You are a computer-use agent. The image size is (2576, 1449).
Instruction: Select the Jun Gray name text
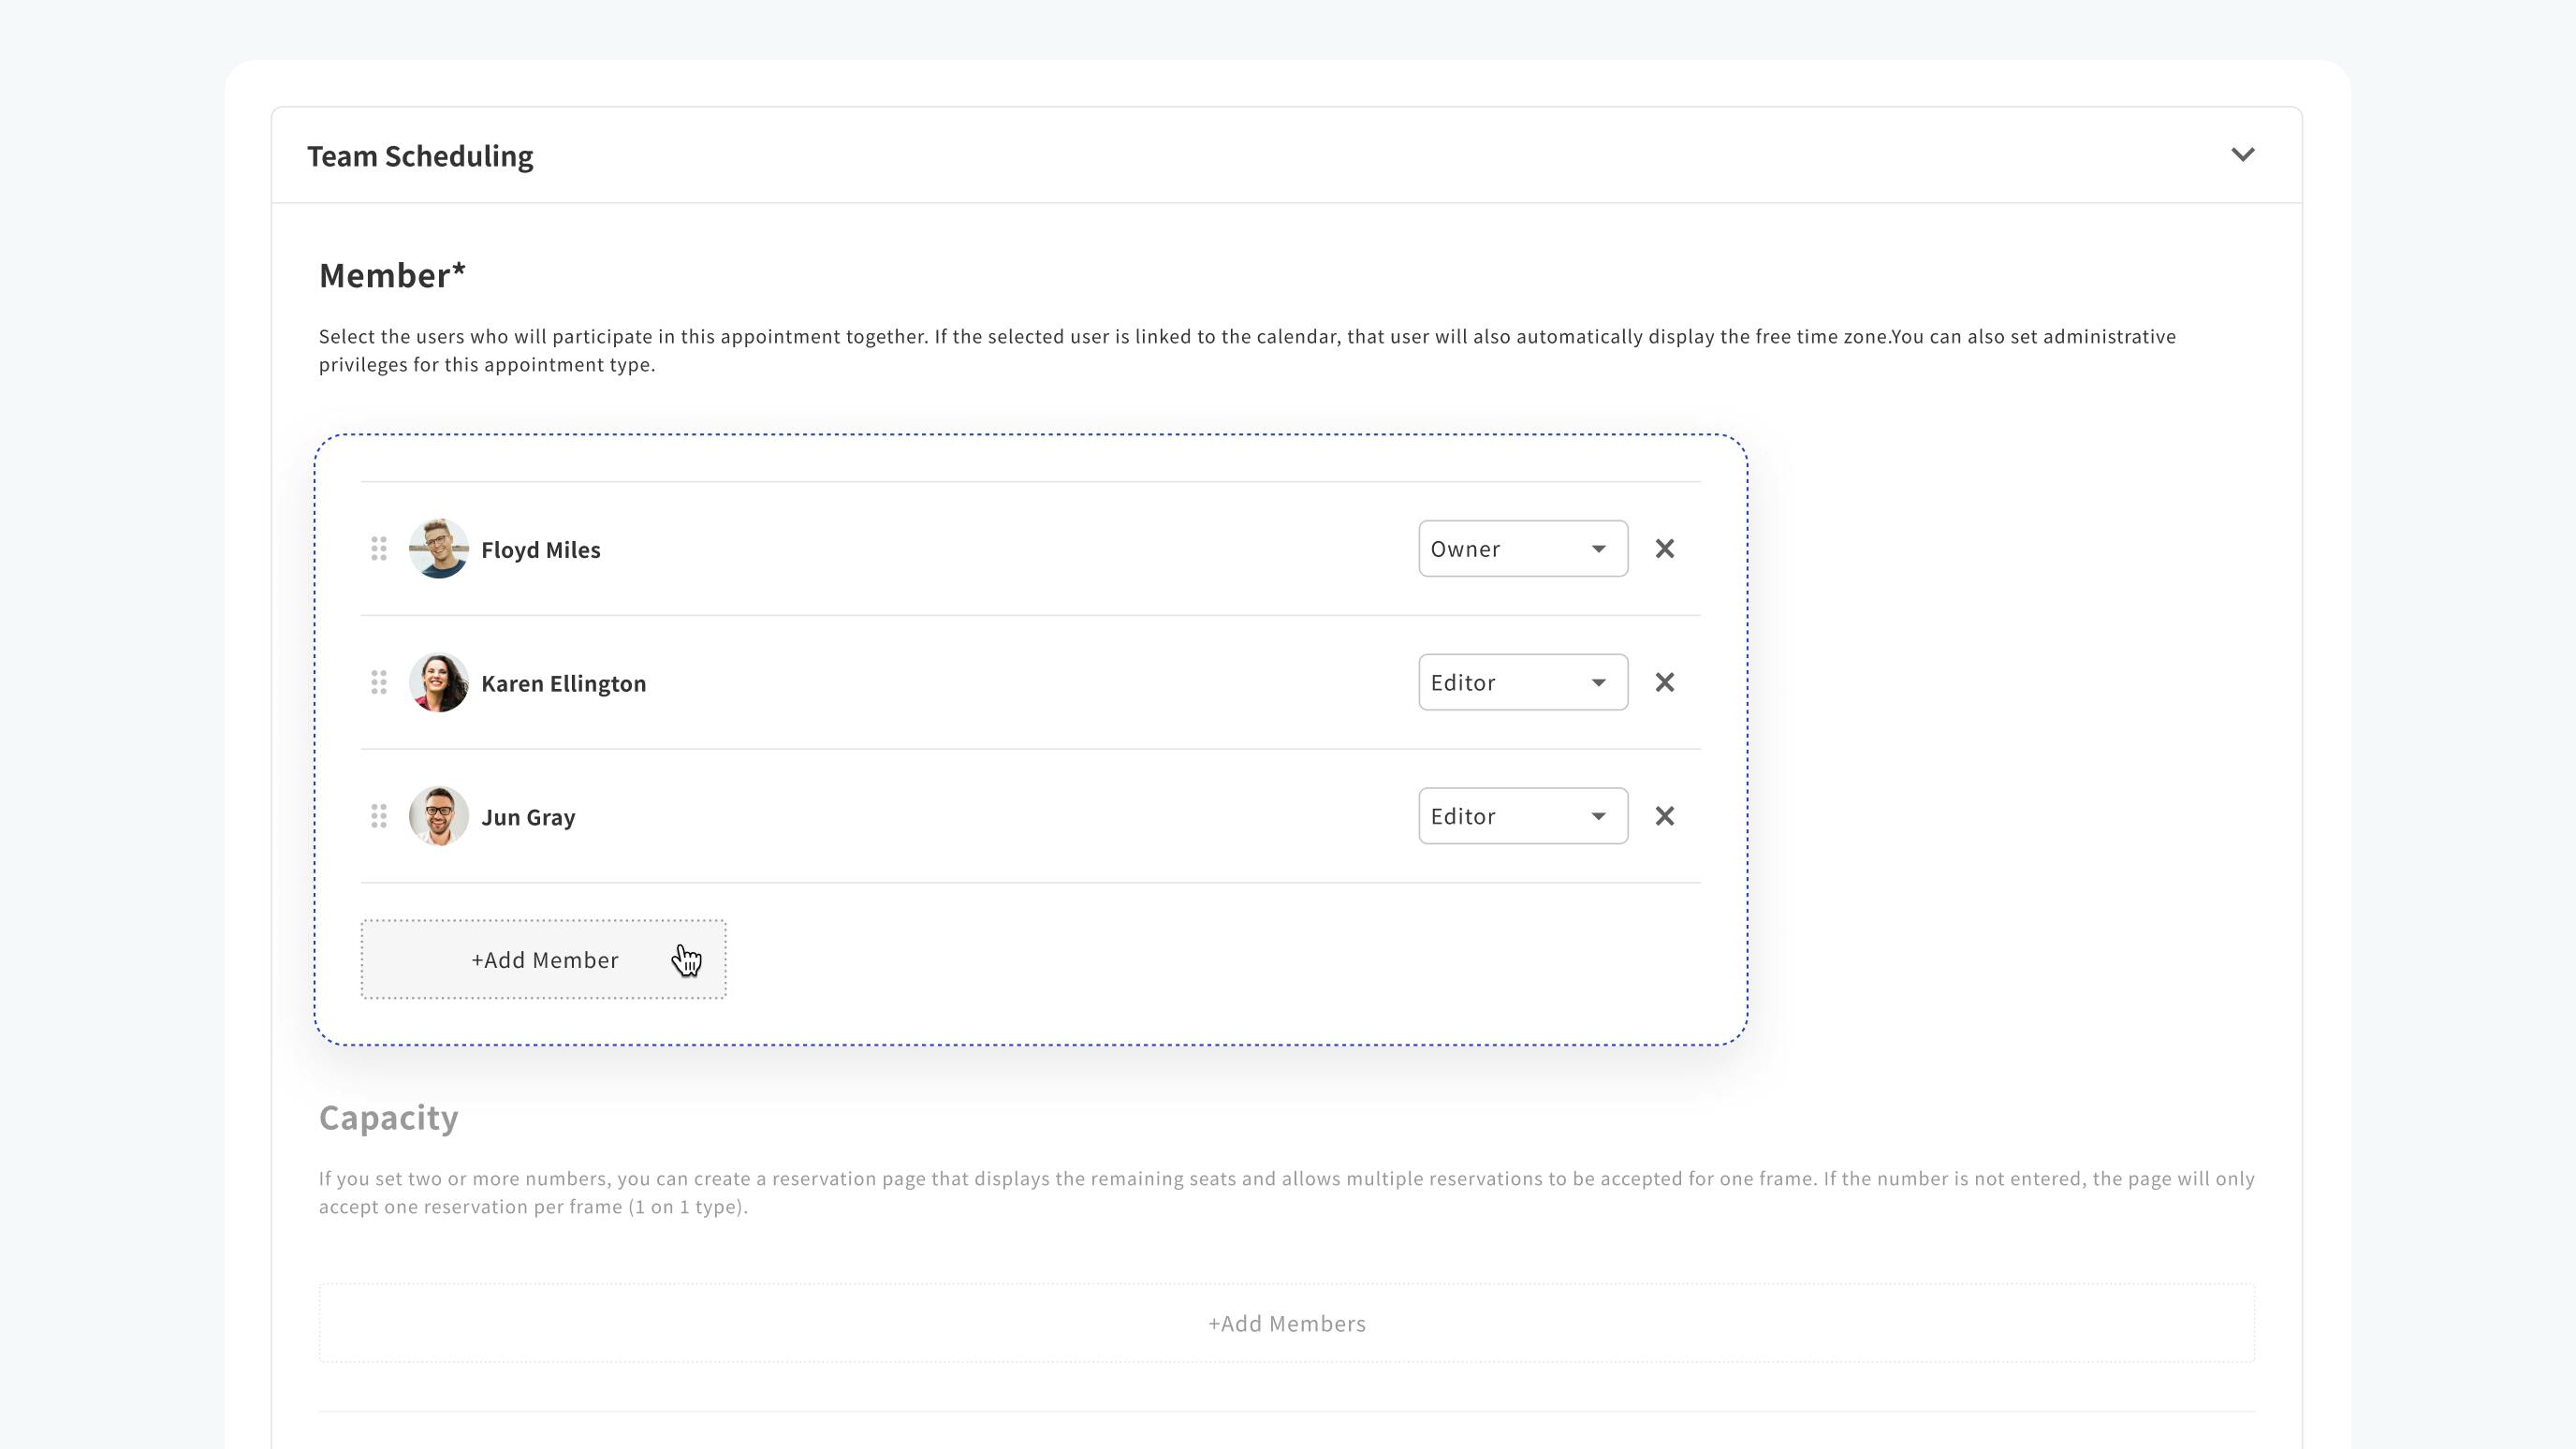528,818
